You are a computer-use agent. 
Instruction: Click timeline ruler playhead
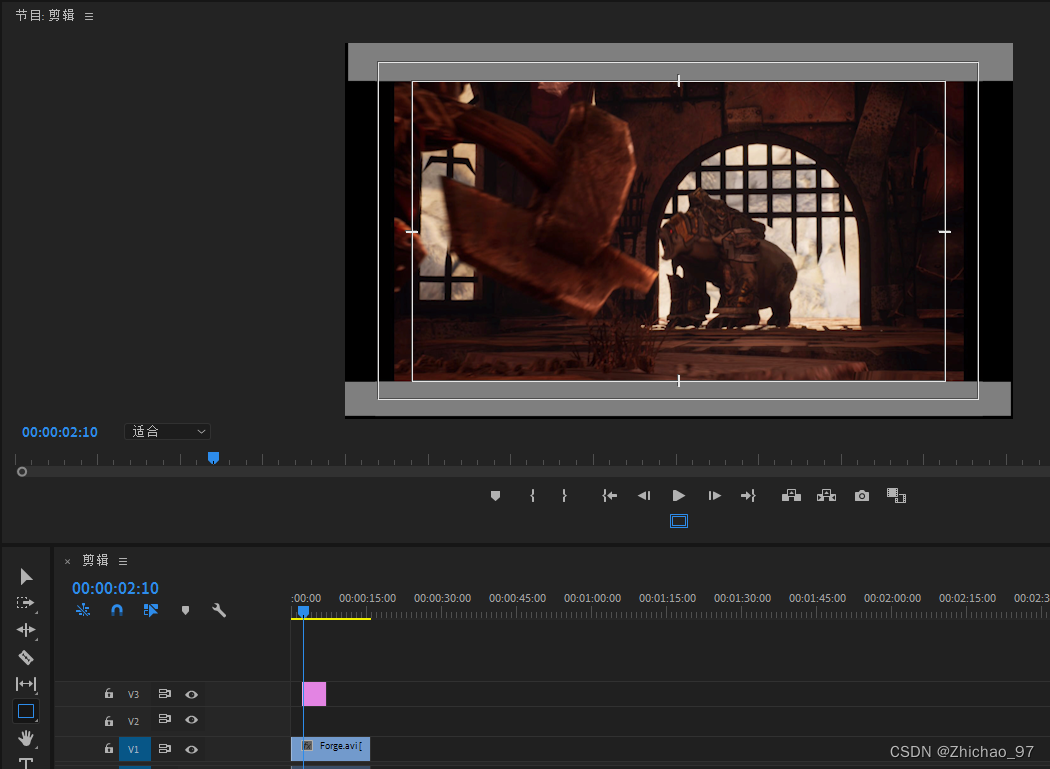click(303, 611)
